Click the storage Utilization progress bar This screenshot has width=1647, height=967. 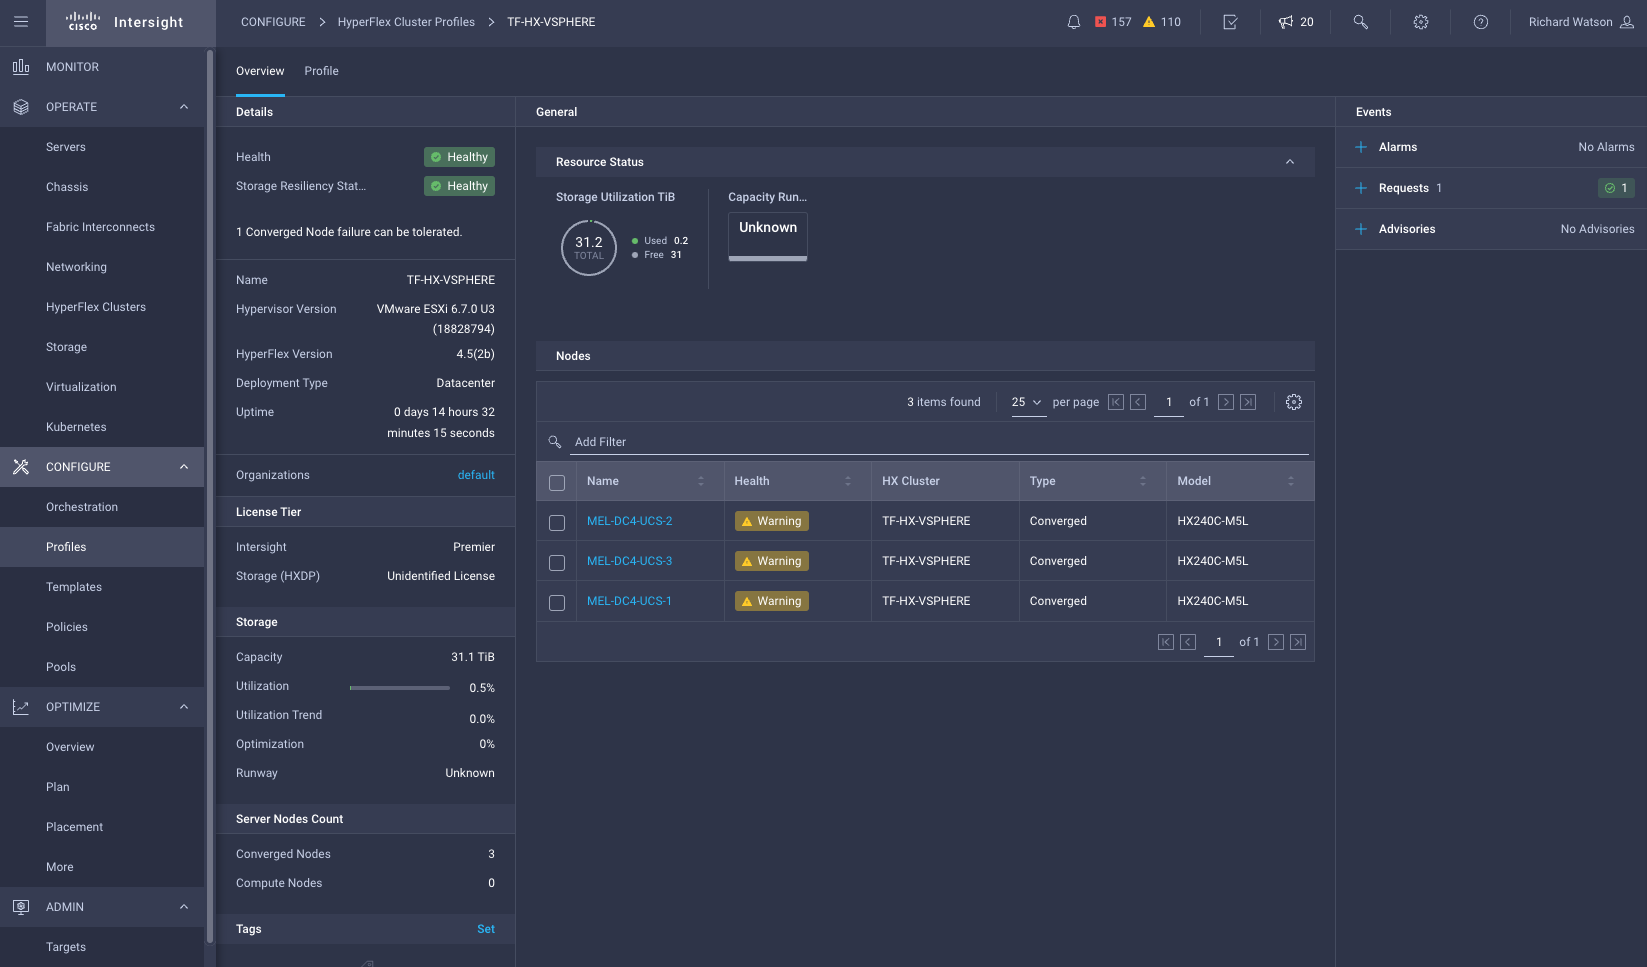[399, 688]
